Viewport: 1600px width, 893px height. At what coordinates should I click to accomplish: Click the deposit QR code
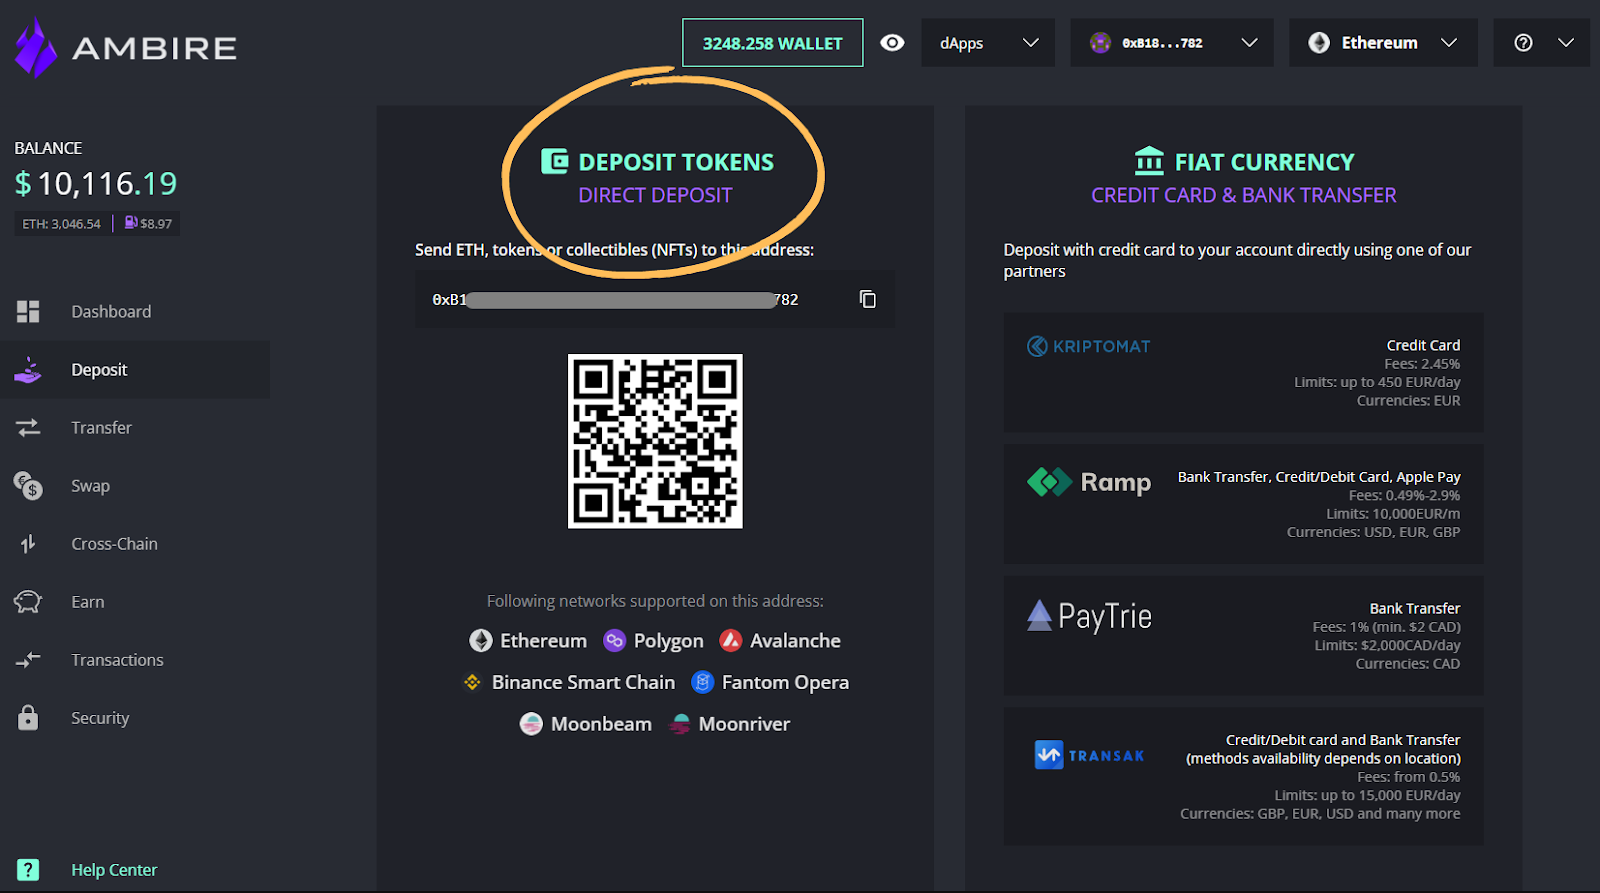[x=655, y=441]
